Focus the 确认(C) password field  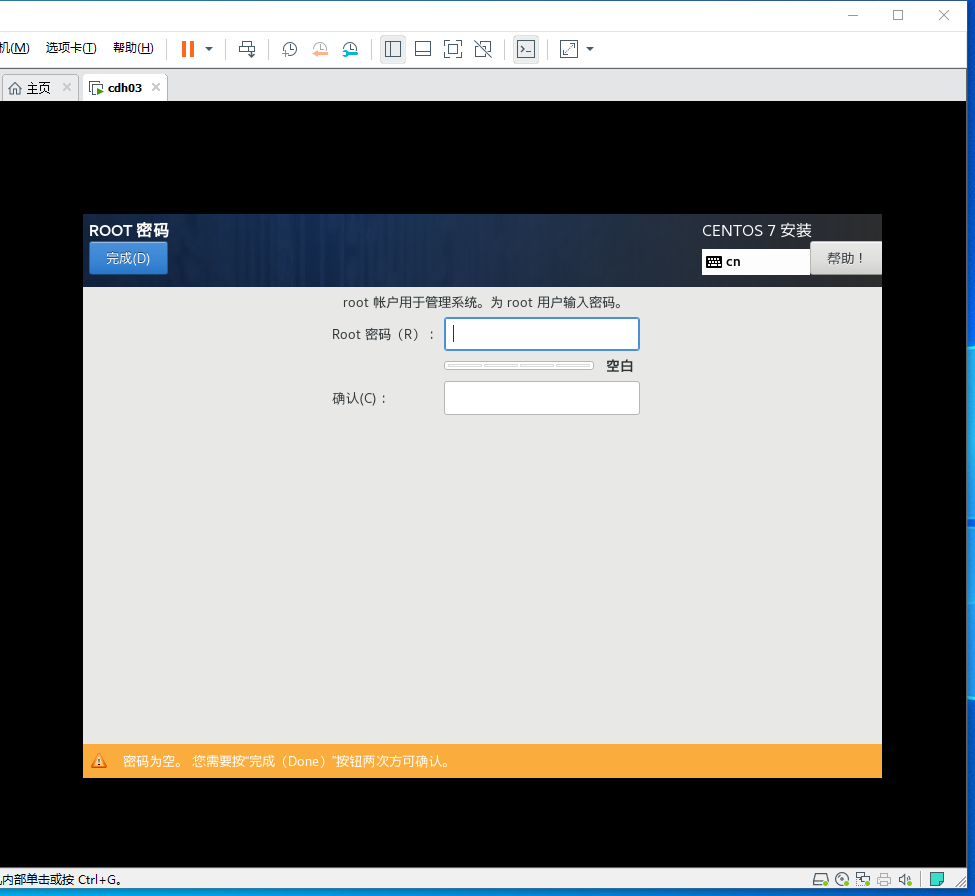click(x=542, y=398)
